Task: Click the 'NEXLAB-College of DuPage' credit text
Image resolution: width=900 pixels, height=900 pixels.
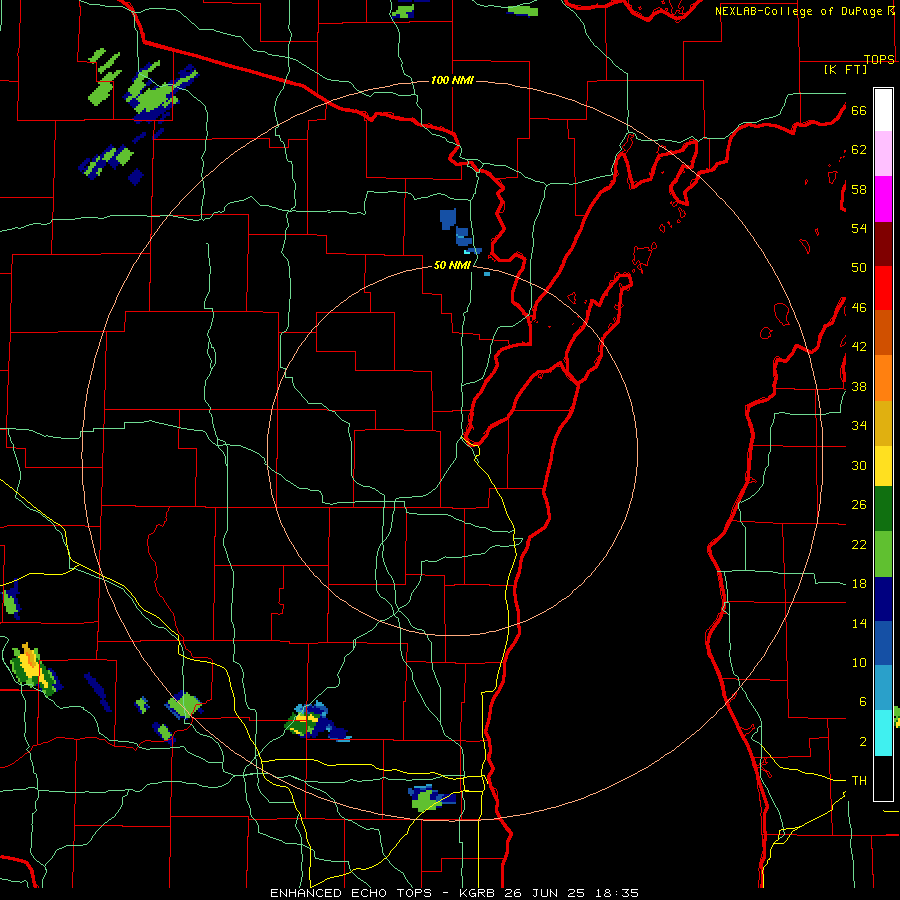Action: [798, 11]
